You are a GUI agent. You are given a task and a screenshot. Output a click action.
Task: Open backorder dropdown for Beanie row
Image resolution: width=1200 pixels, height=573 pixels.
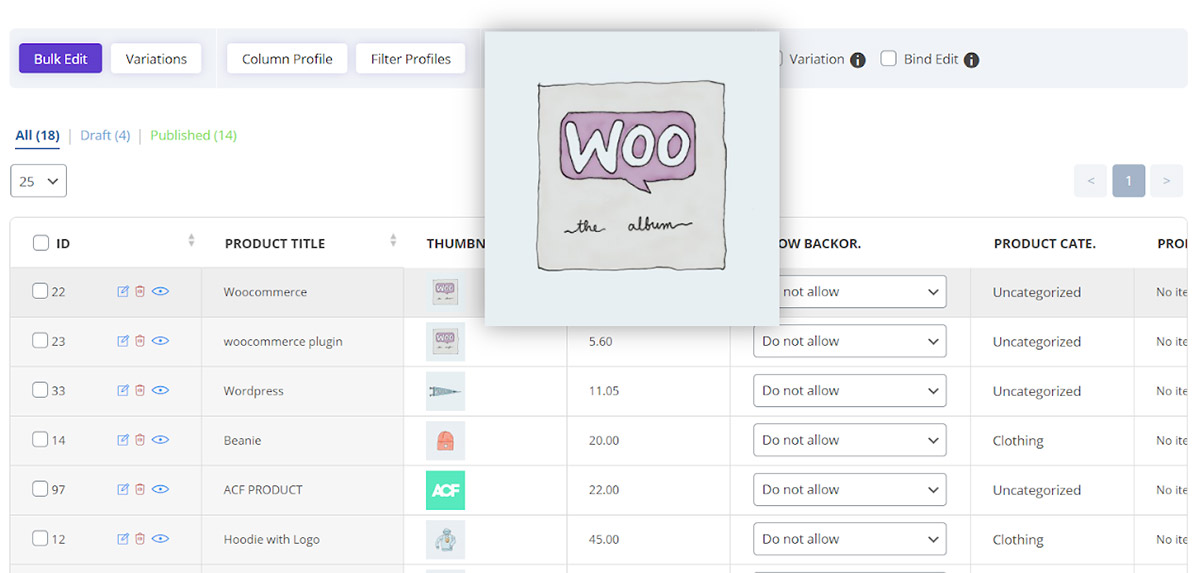pos(849,440)
